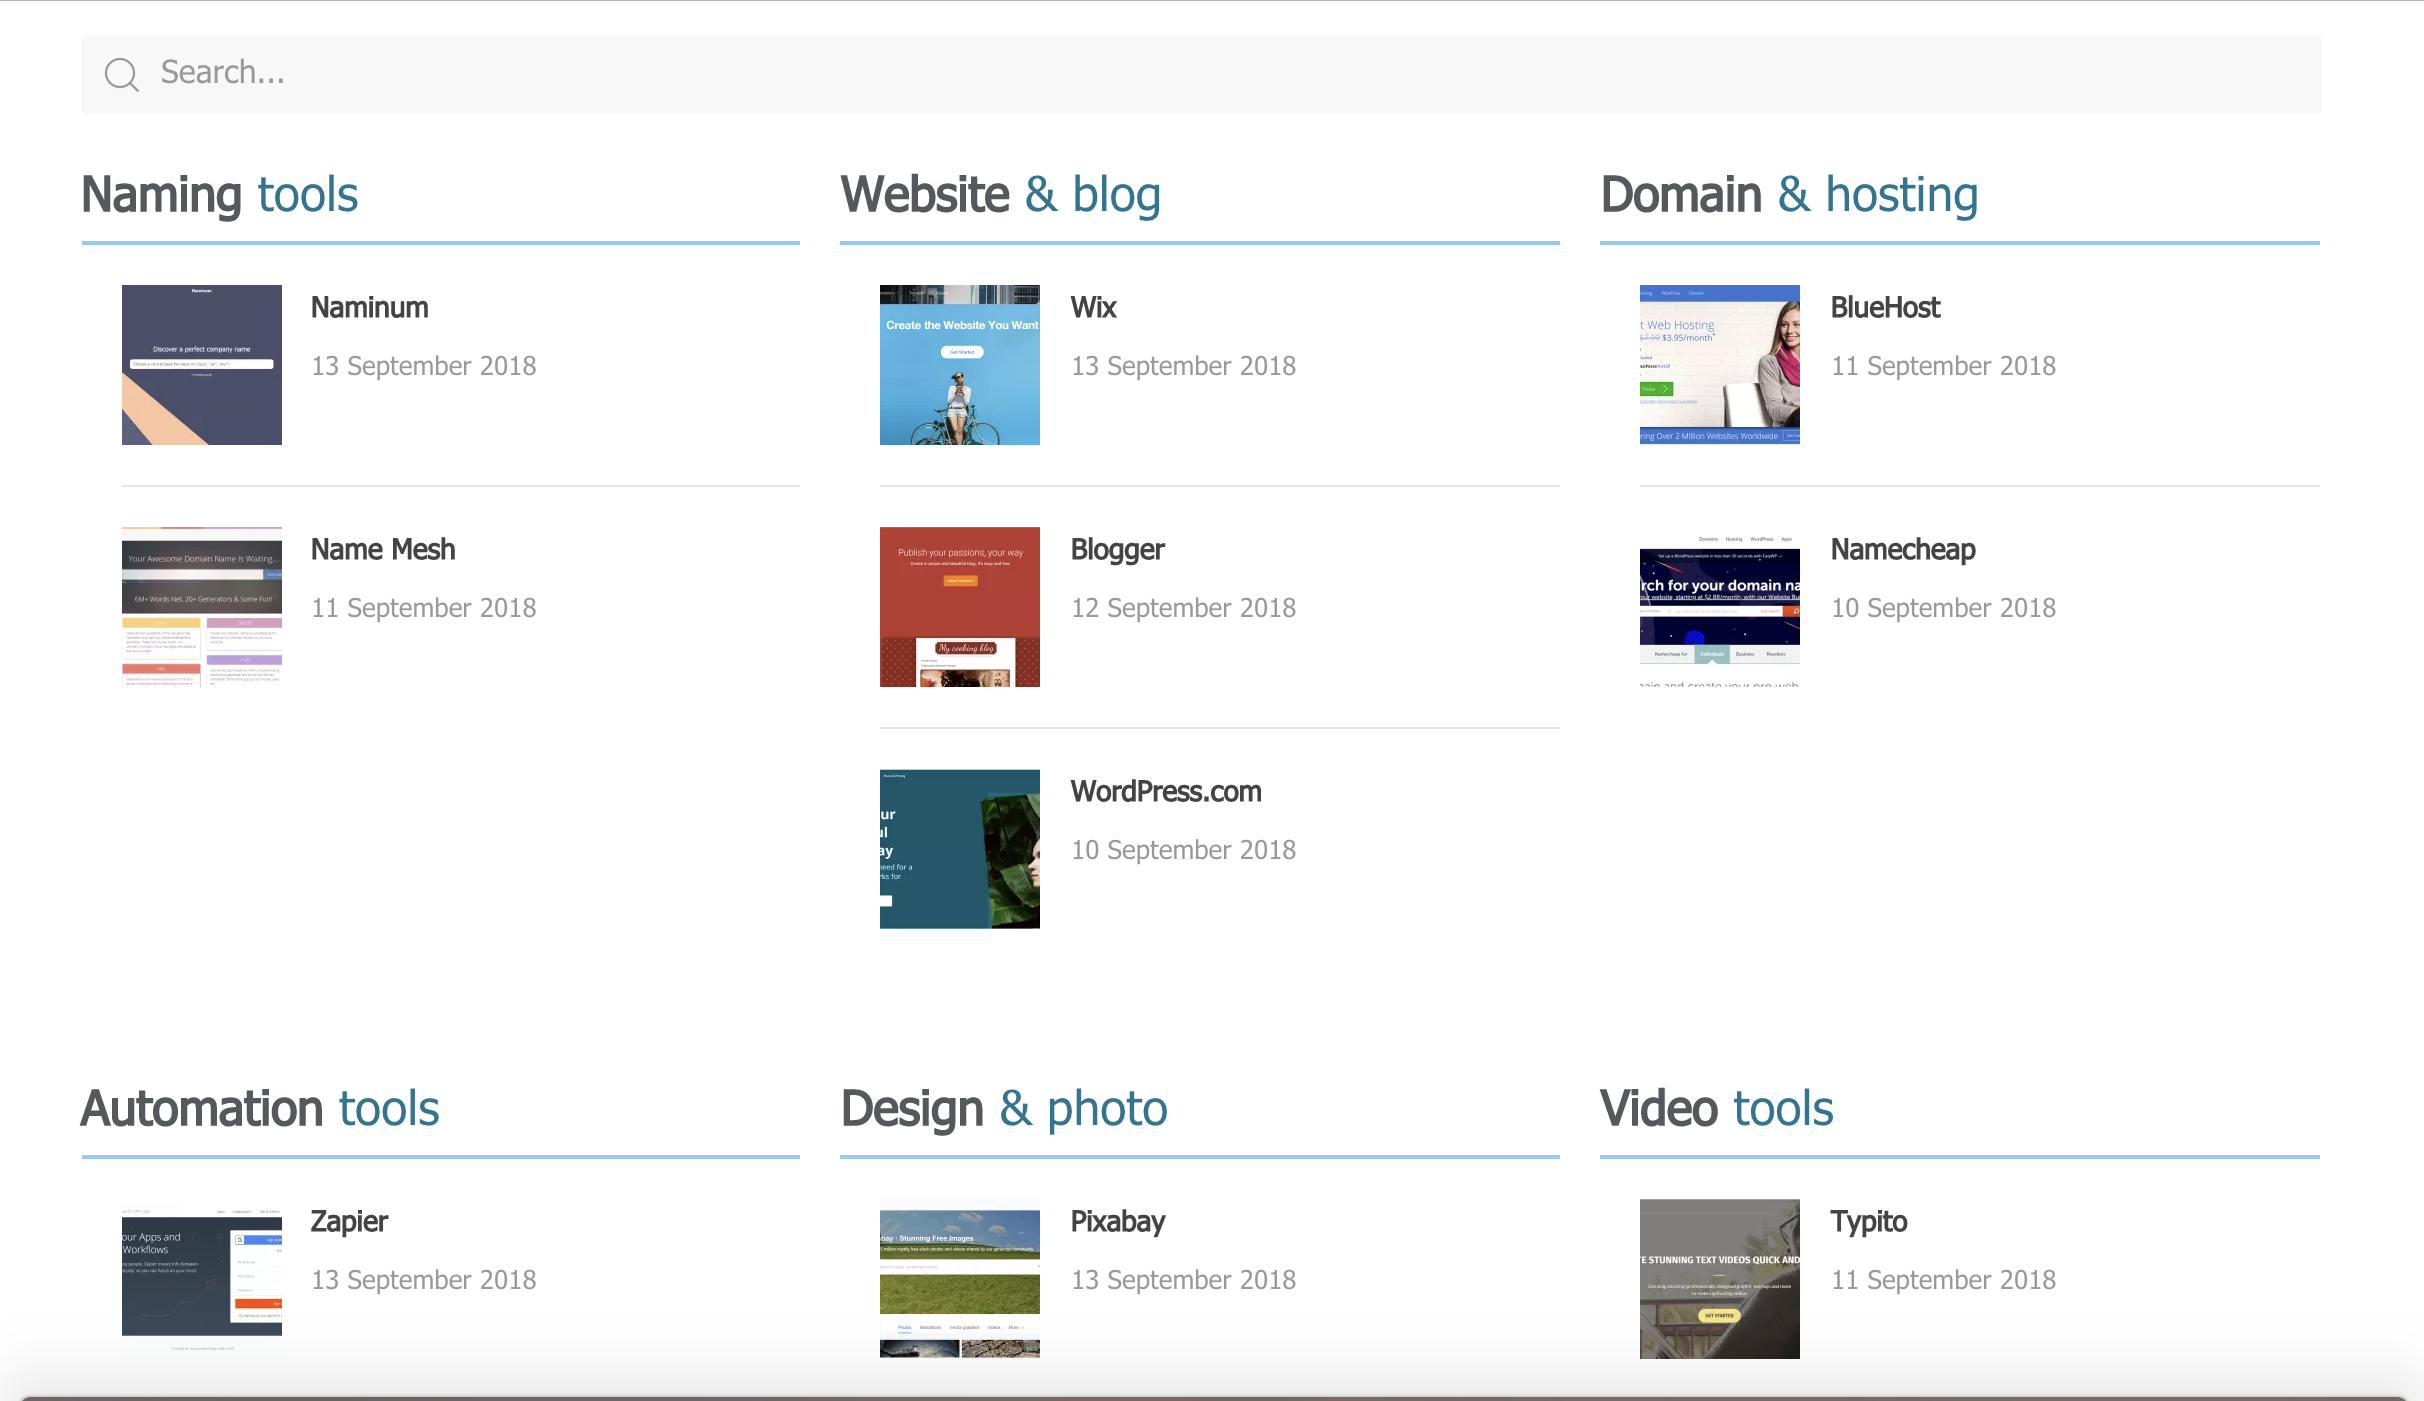
Task: Open the Wix article
Action: point(1093,307)
